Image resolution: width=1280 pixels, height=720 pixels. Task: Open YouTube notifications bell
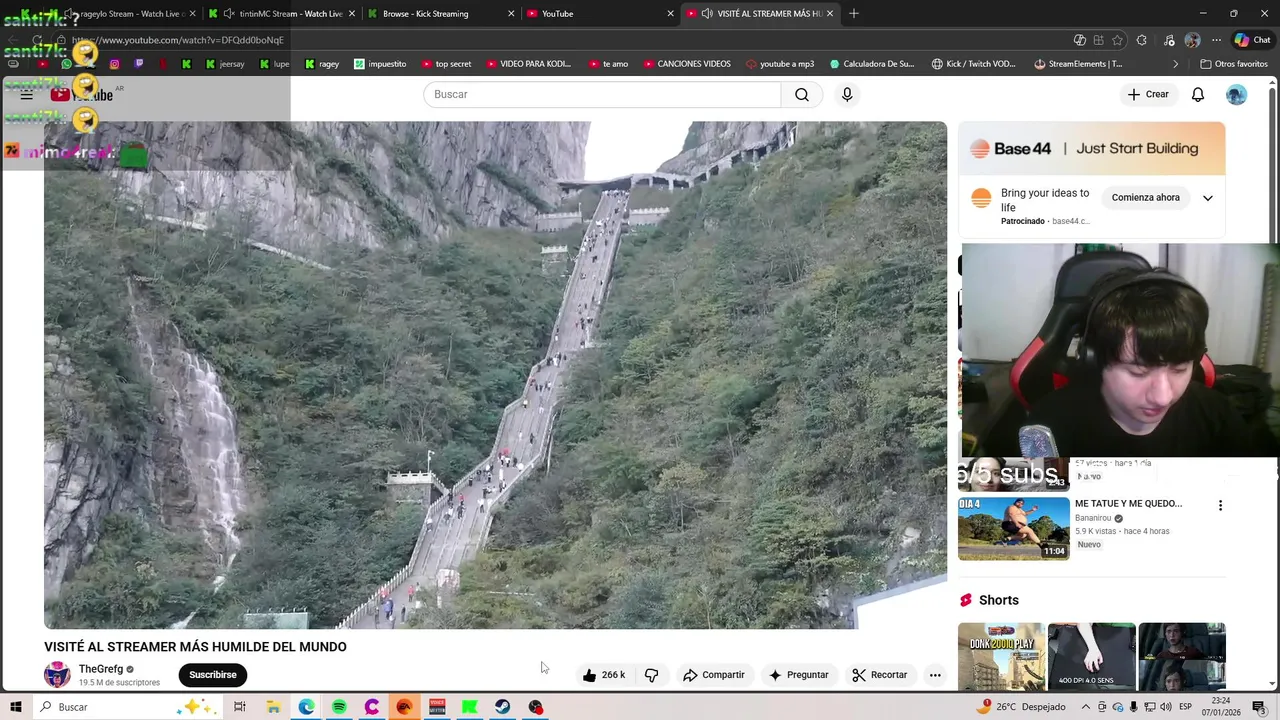[1197, 94]
